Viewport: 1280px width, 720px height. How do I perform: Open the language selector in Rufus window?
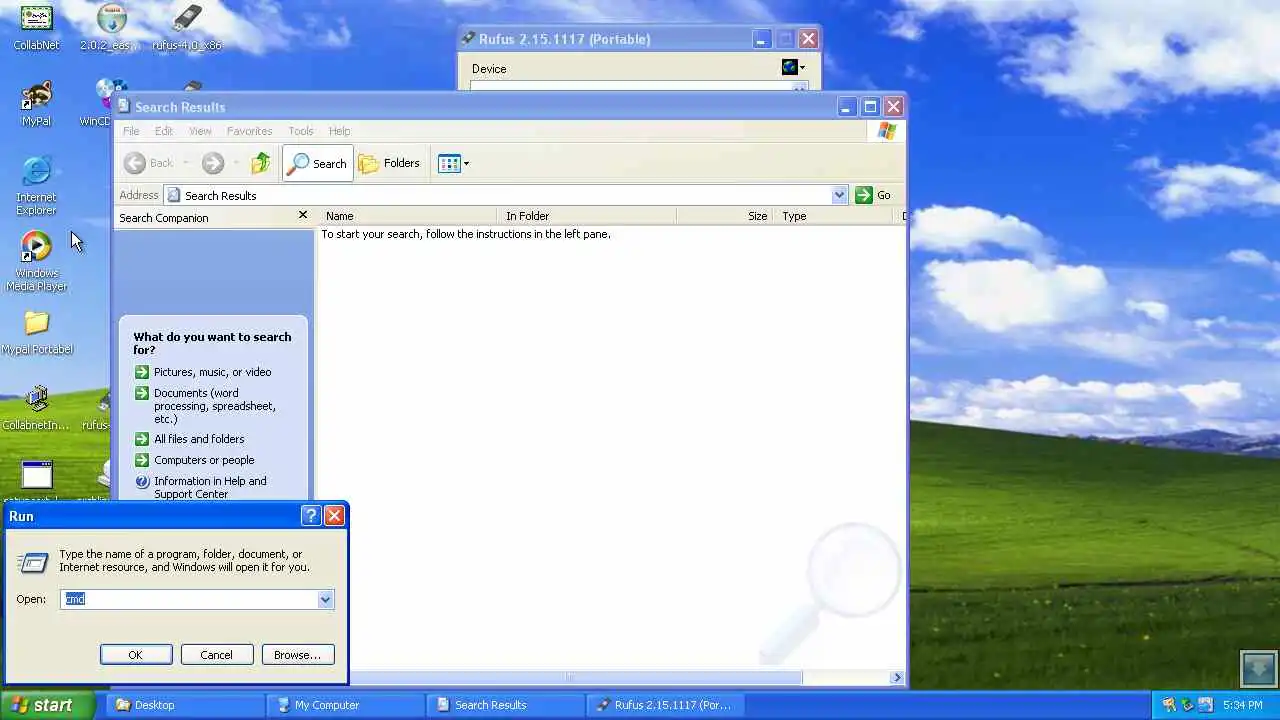click(x=793, y=67)
